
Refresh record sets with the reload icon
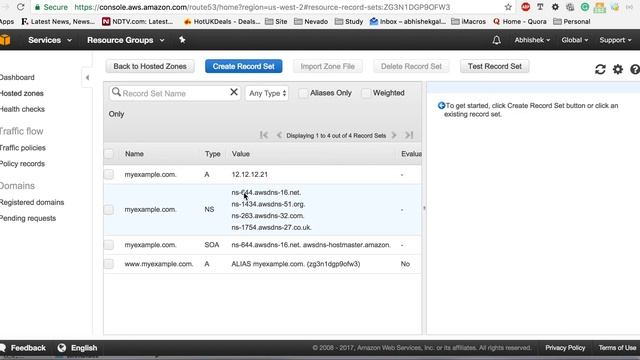pos(600,69)
